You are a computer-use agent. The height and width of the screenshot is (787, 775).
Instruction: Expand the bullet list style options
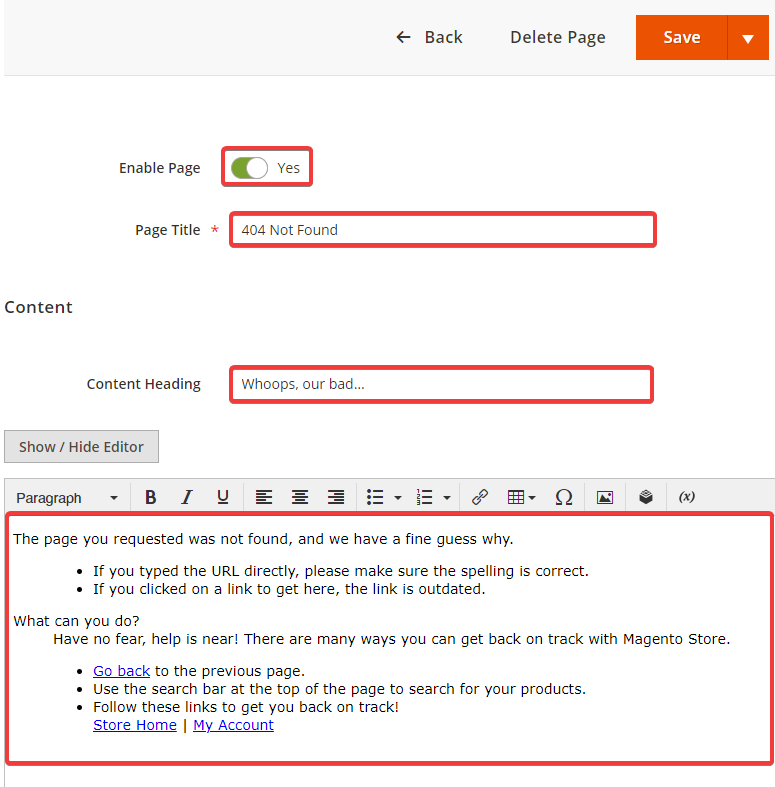click(398, 498)
